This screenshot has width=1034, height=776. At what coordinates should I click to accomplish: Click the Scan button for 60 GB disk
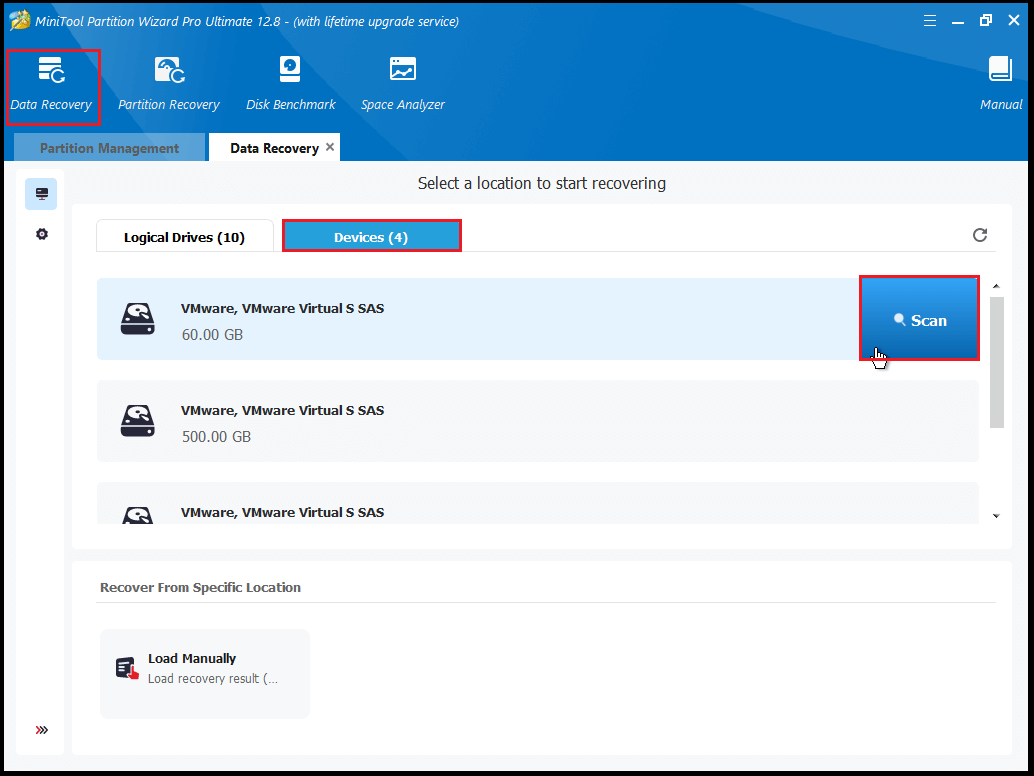point(920,320)
